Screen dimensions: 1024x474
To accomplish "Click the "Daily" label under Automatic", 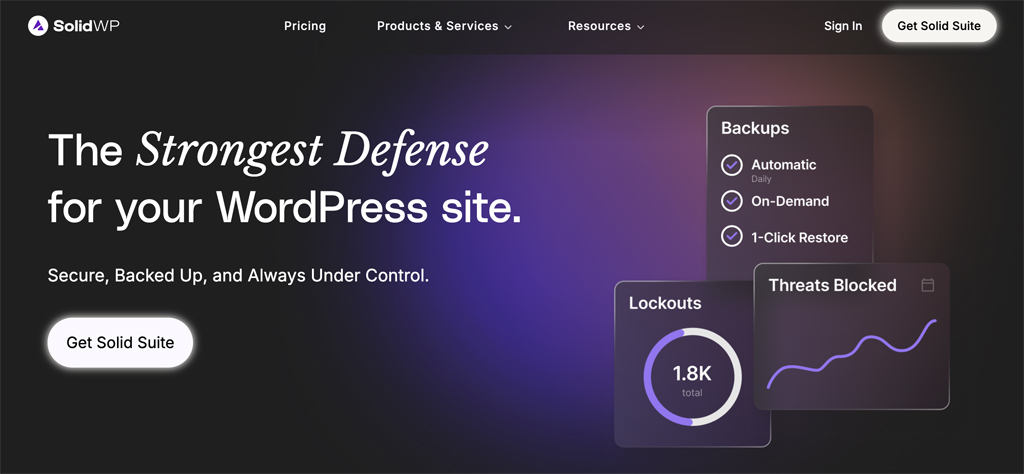I will [x=761, y=179].
